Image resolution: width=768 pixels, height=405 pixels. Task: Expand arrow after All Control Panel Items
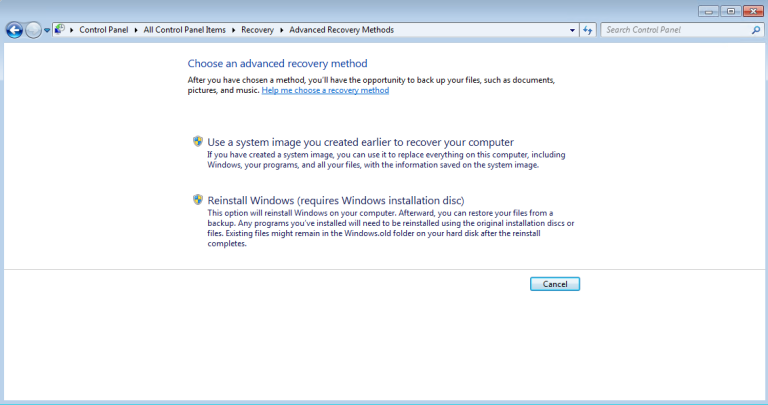(233, 30)
